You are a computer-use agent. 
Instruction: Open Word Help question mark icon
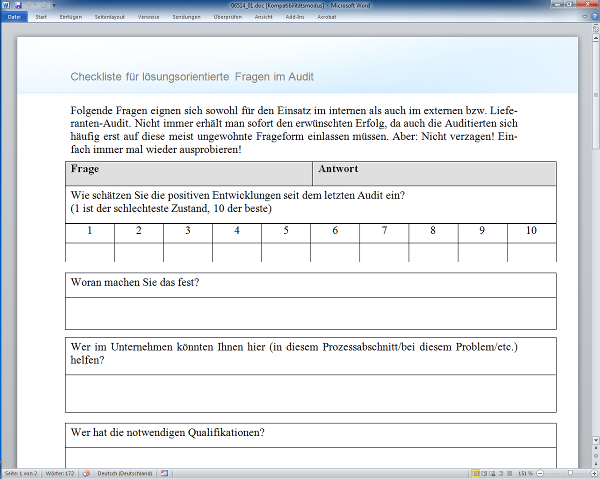(593, 17)
